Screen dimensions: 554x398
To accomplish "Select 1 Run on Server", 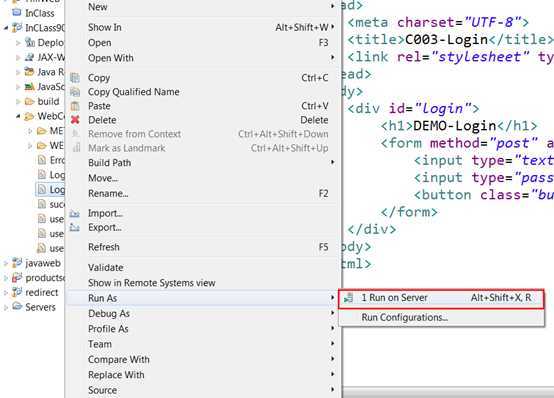I will [441, 298].
